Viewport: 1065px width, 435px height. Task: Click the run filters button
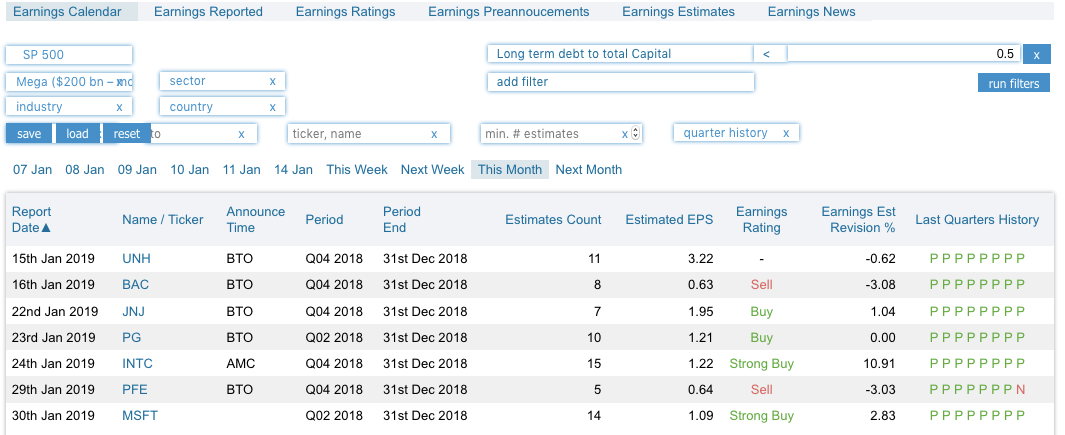(x=1014, y=83)
